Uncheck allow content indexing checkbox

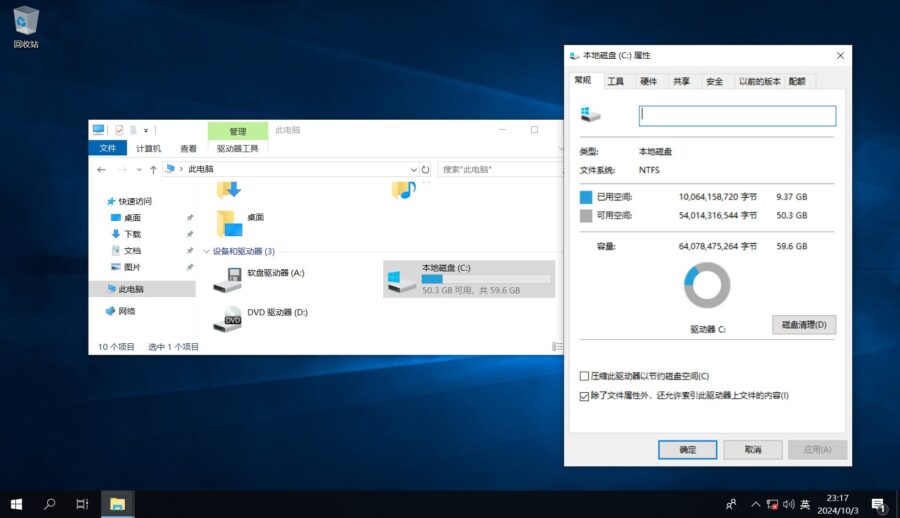[x=584, y=396]
